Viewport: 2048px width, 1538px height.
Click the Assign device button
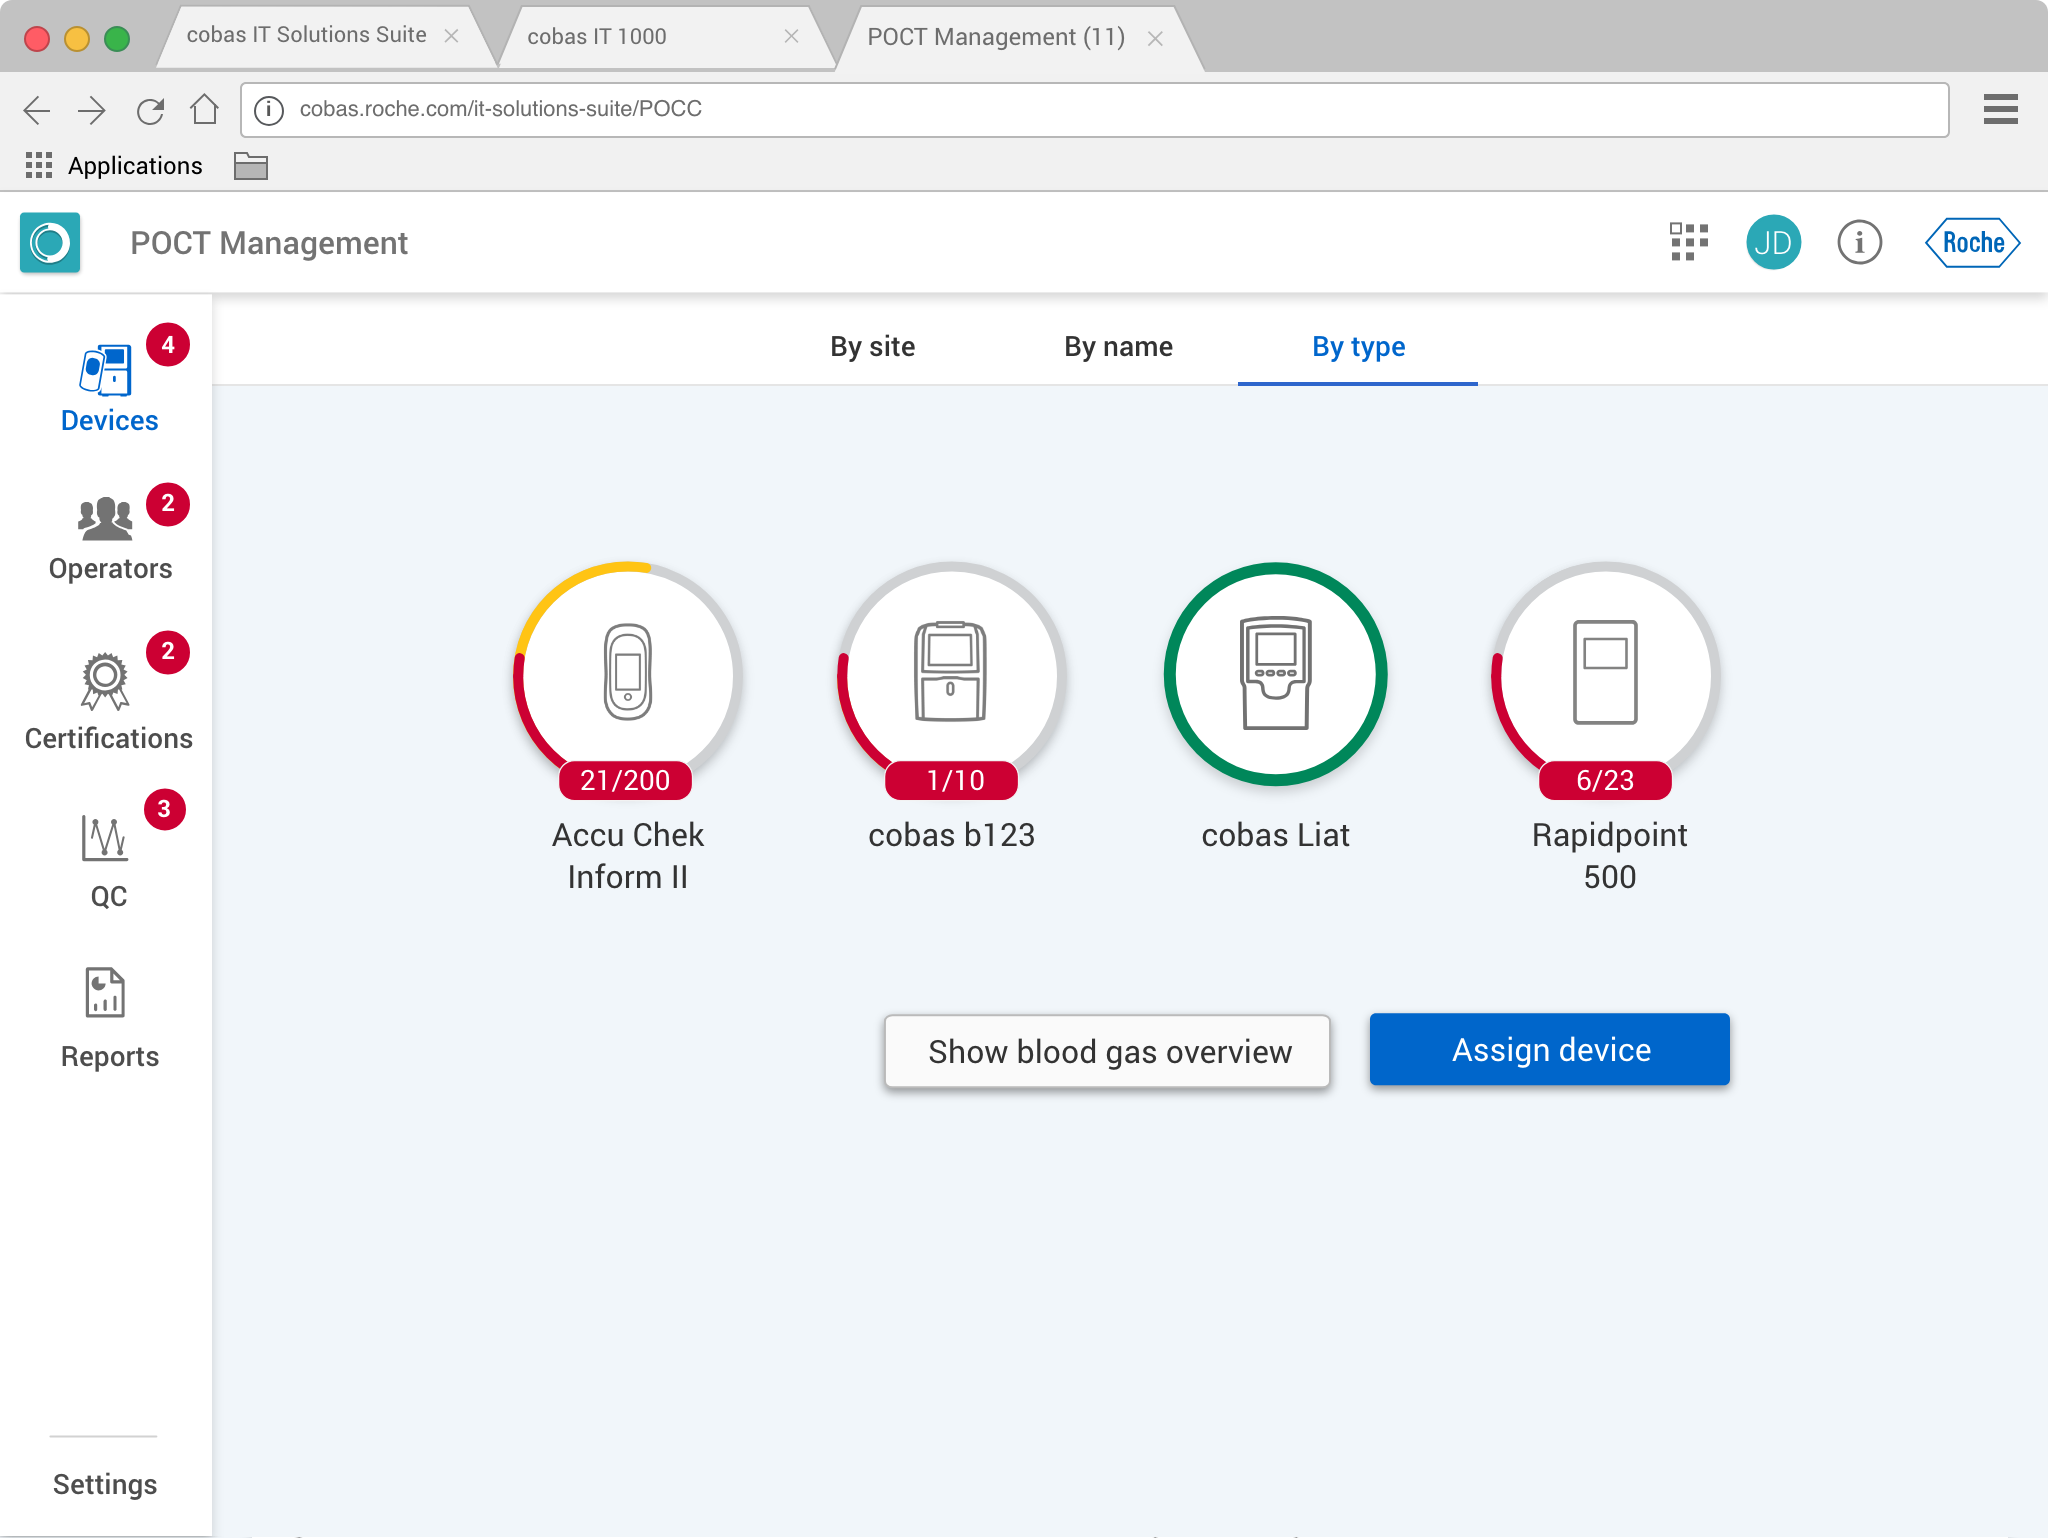[1549, 1050]
